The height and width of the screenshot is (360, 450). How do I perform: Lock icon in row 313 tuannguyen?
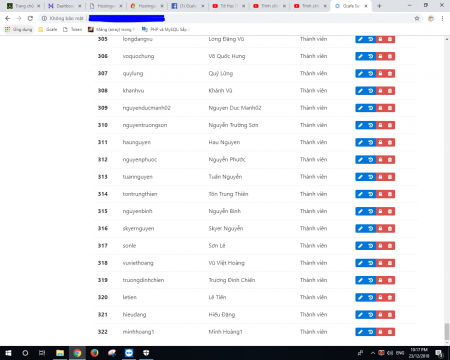tap(380, 177)
